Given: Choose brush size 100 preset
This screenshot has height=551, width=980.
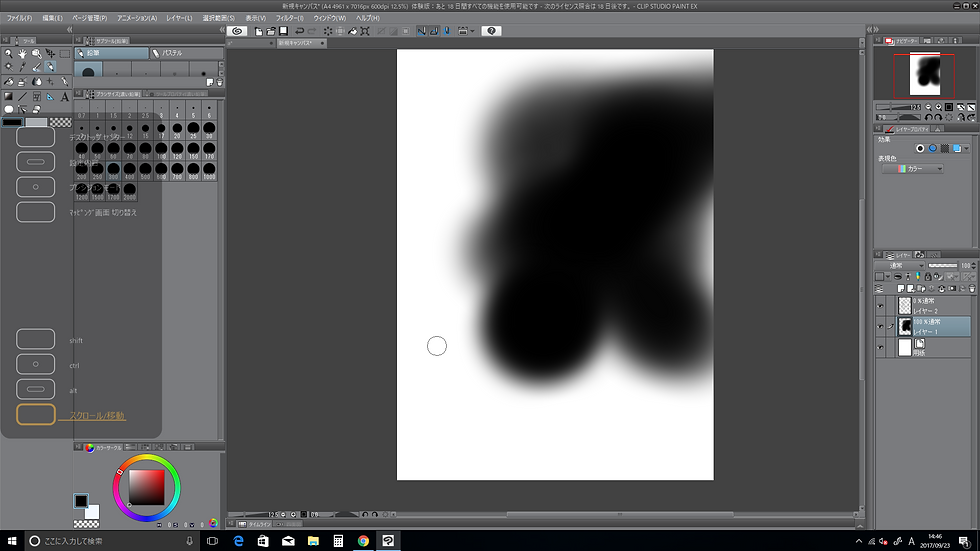Looking at the screenshot, I should click(161, 151).
